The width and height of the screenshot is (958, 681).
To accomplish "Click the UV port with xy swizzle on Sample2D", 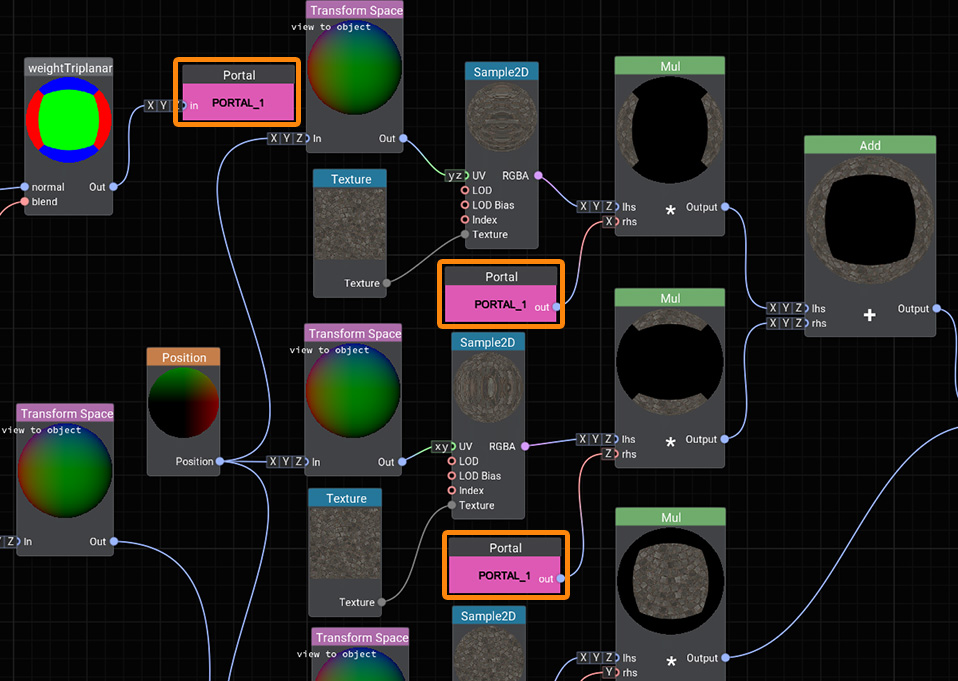I will (453, 446).
